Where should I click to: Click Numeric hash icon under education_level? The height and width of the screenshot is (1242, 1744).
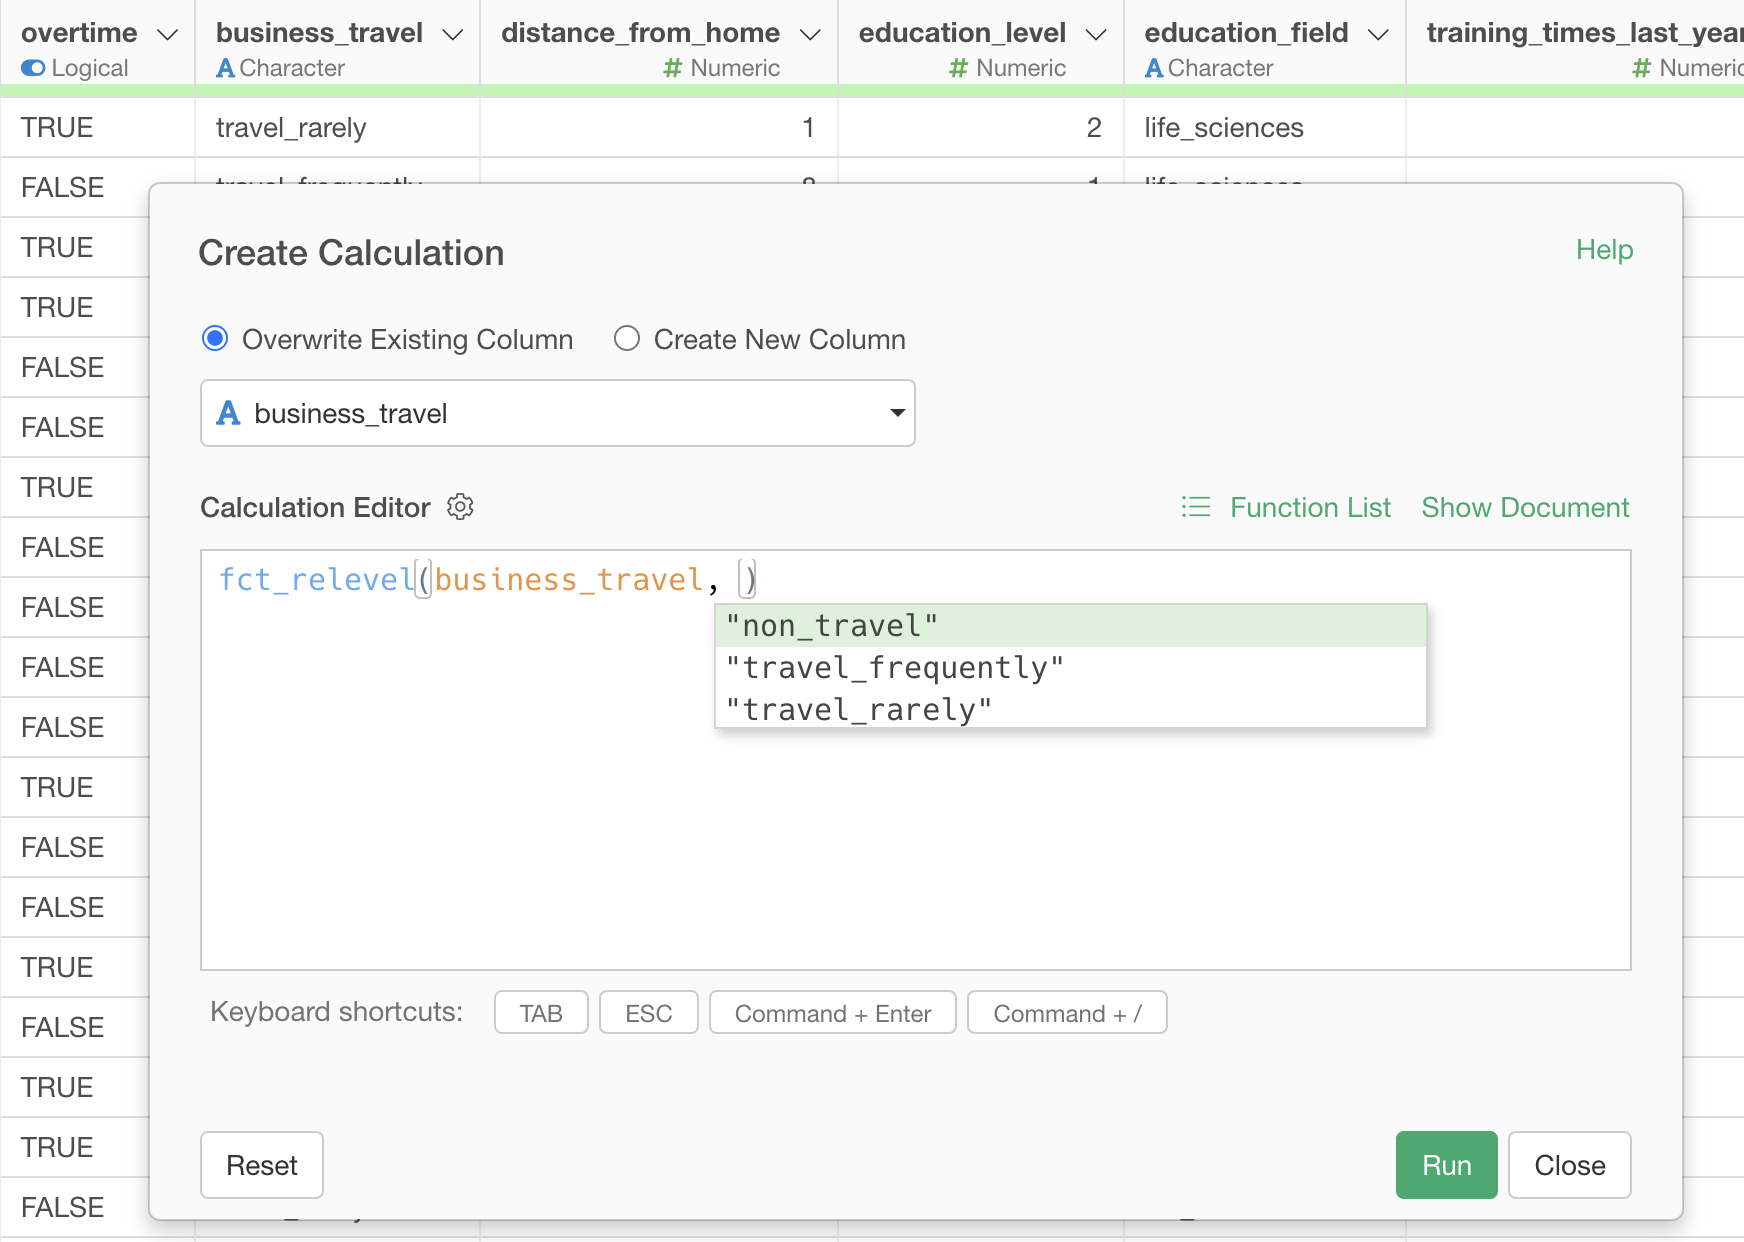point(958,68)
